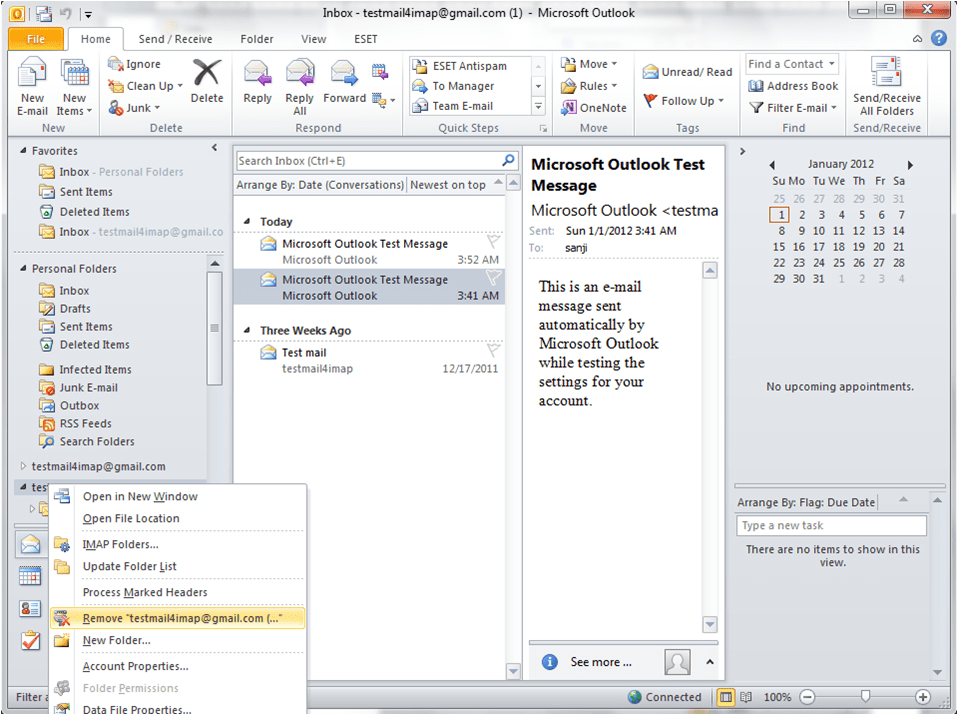The image size is (958, 715).
Task: Delete the selected message
Action: coord(207,81)
